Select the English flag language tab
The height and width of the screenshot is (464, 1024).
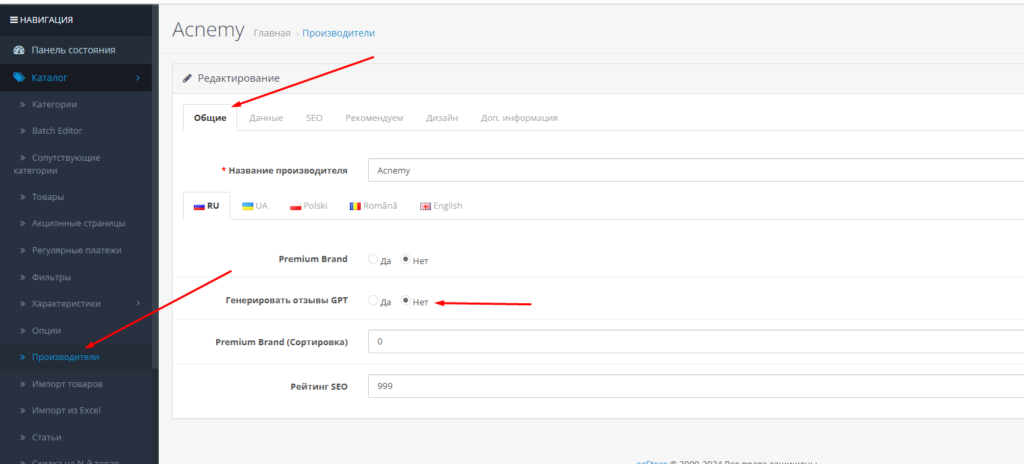click(x=440, y=205)
